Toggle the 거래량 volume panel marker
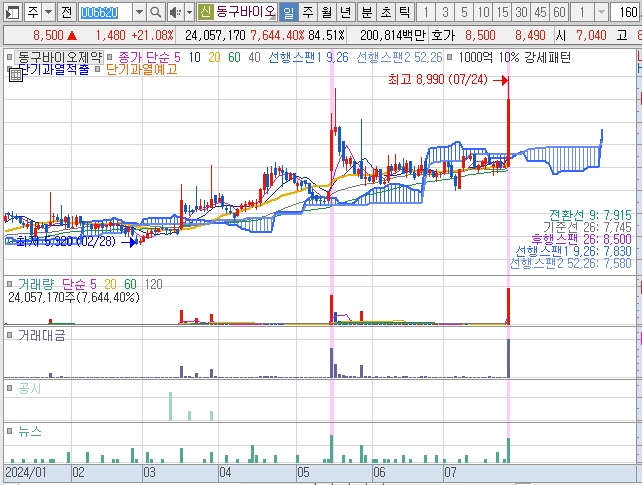Viewport: 642px width, 485px height. point(10,284)
